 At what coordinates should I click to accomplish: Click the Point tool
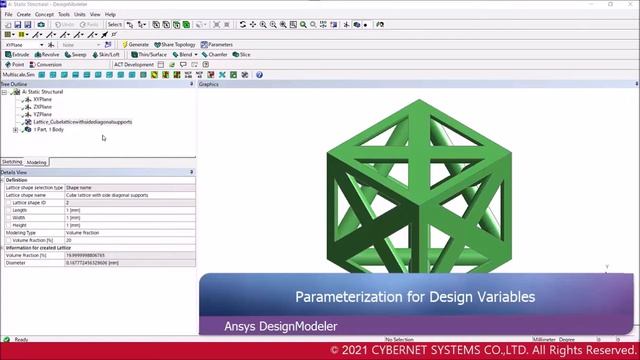point(14,64)
